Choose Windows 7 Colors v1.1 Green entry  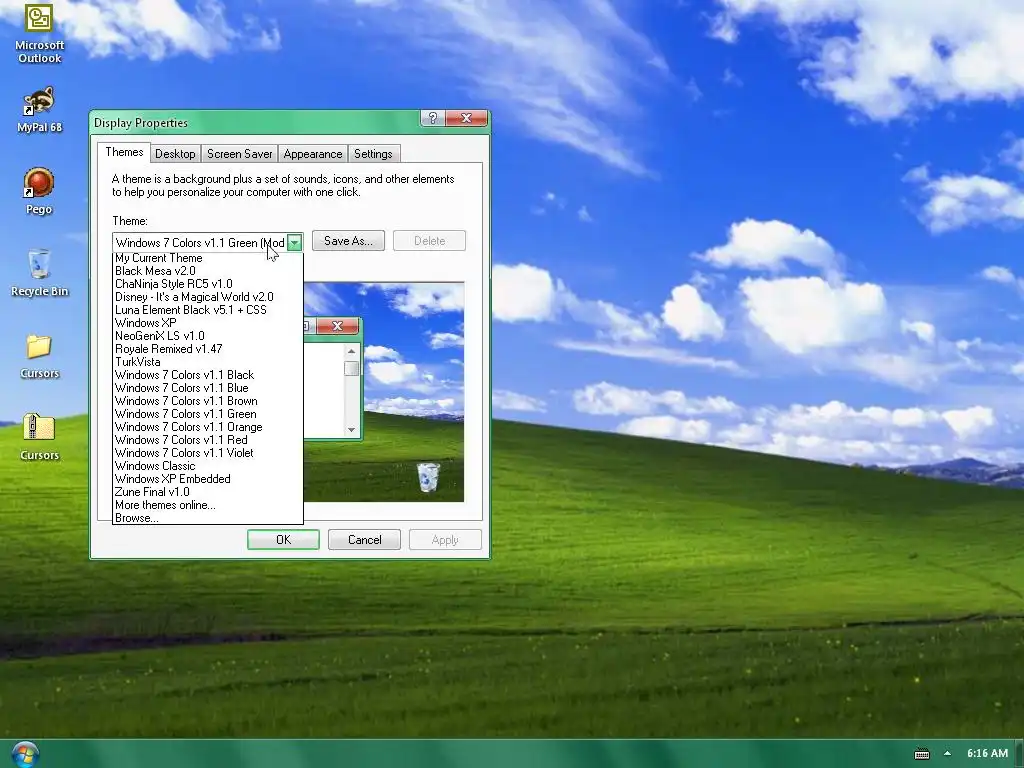click(x=208, y=414)
